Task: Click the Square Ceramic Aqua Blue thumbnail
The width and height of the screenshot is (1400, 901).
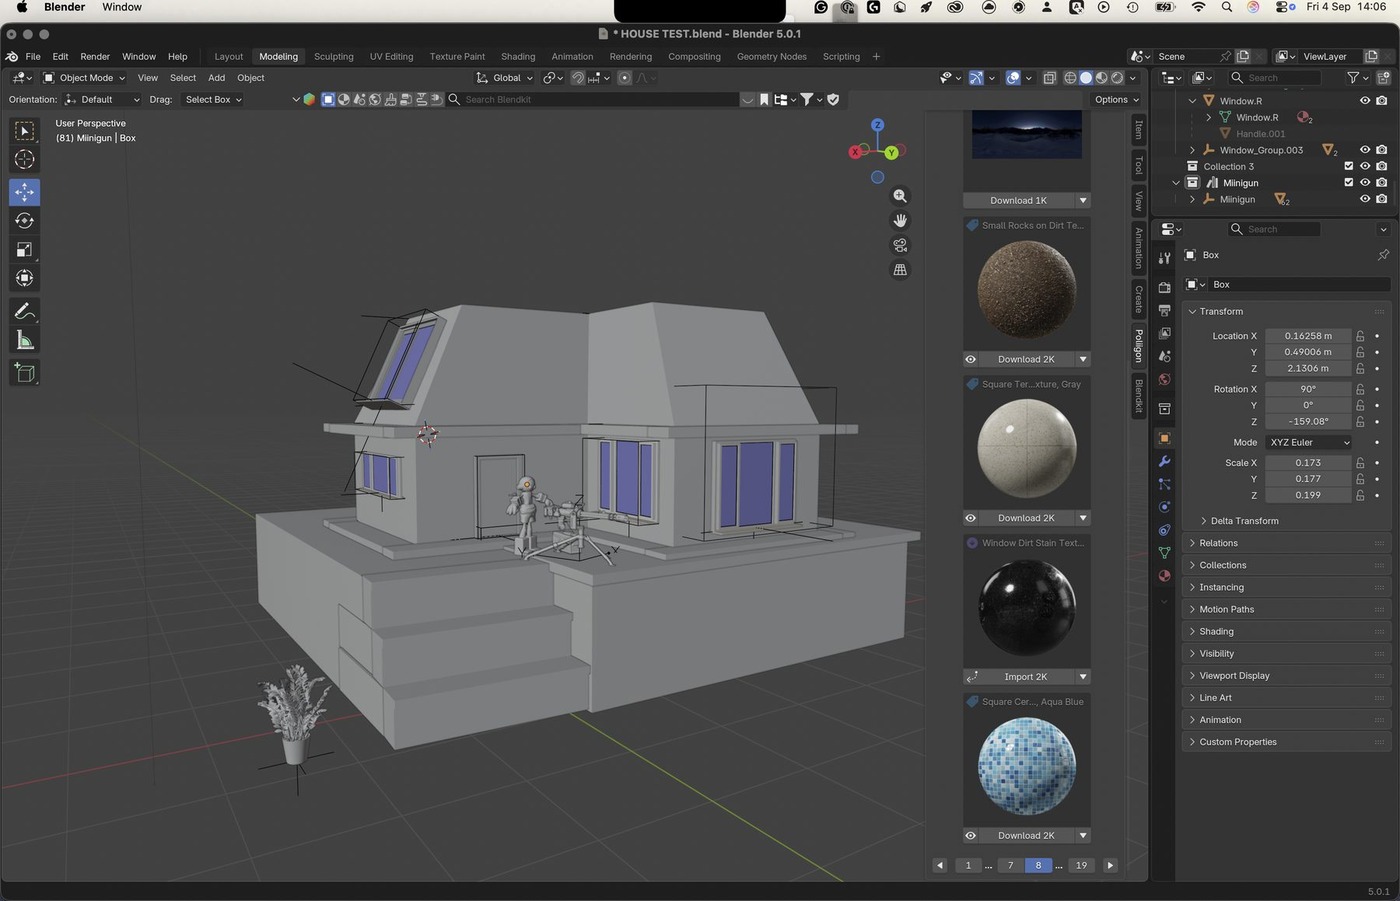Action: click(1027, 766)
